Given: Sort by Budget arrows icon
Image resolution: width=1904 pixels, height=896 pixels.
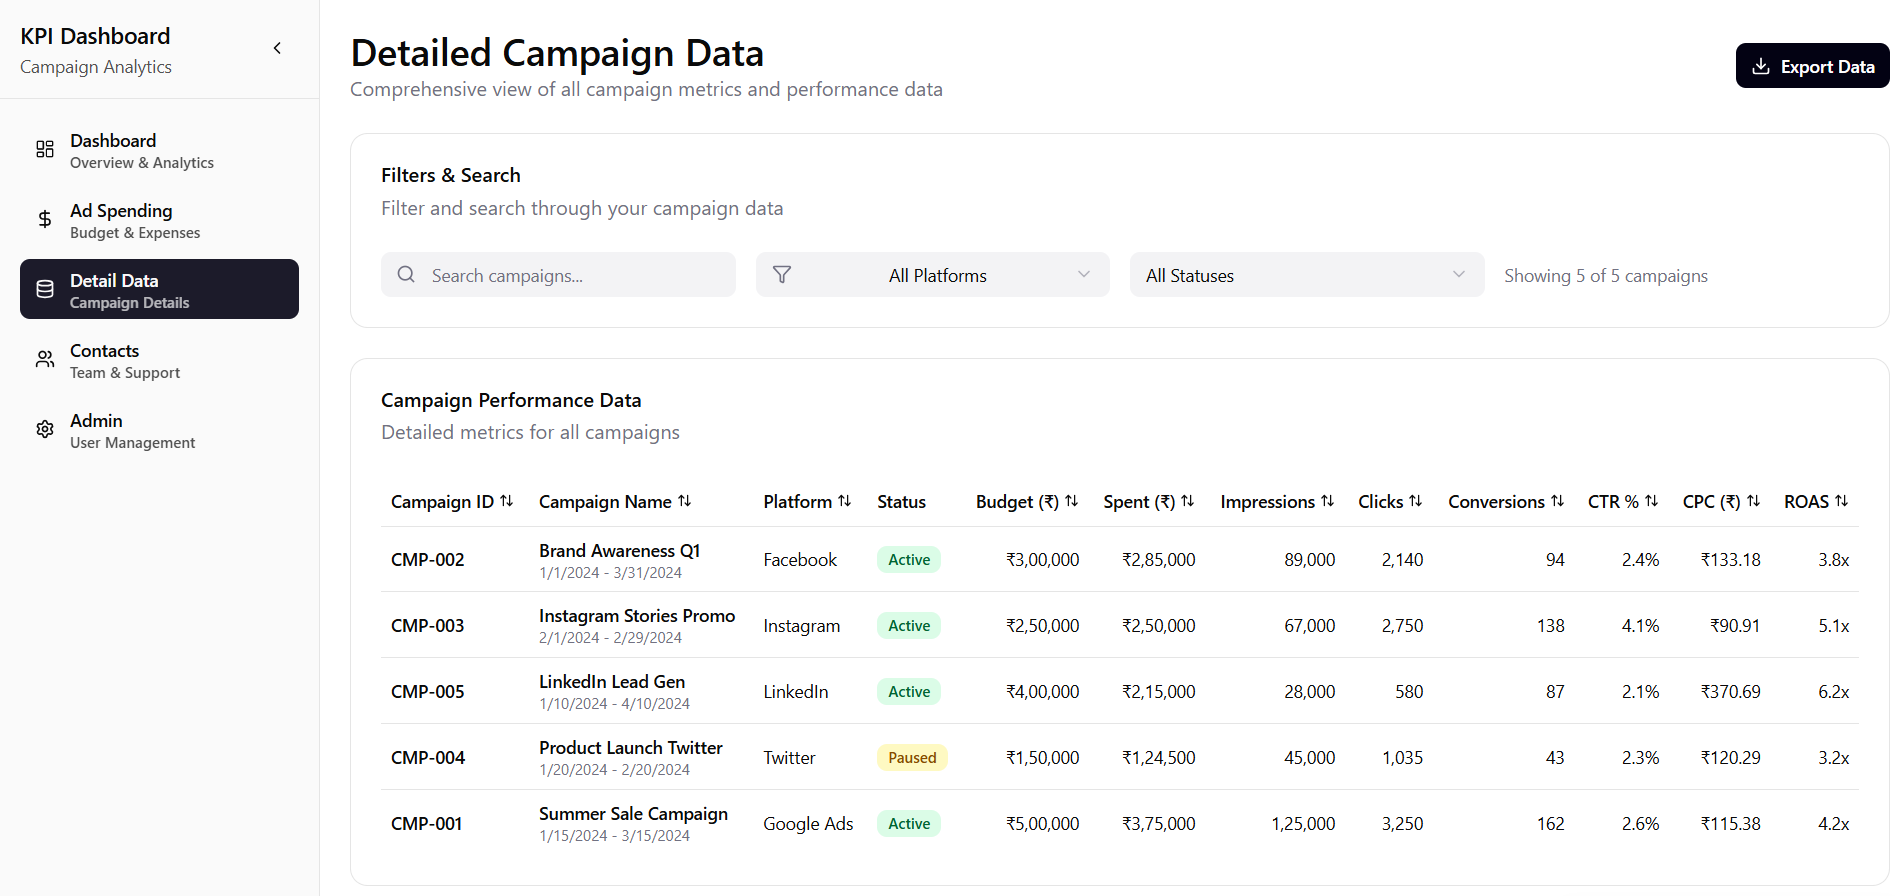Looking at the screenshot, I should coord(1072,501).
